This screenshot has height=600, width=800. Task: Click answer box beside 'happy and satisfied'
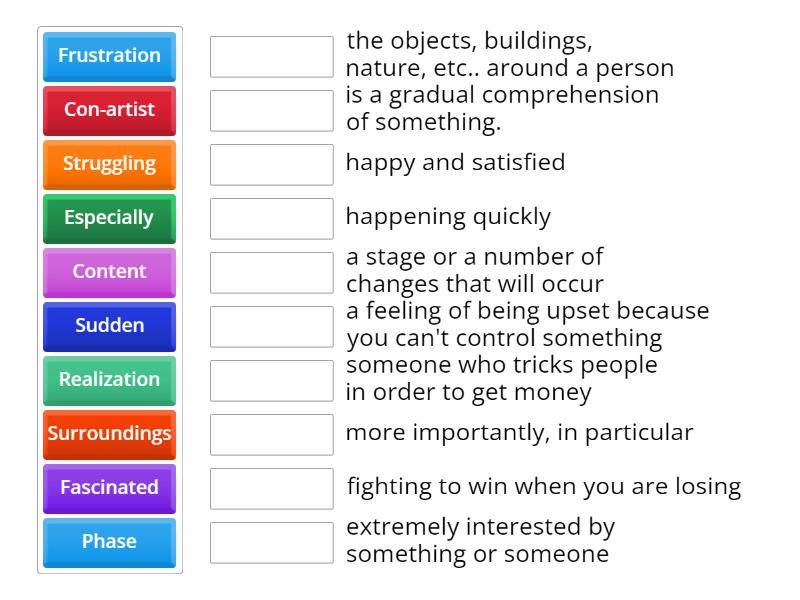click(271, 165)
